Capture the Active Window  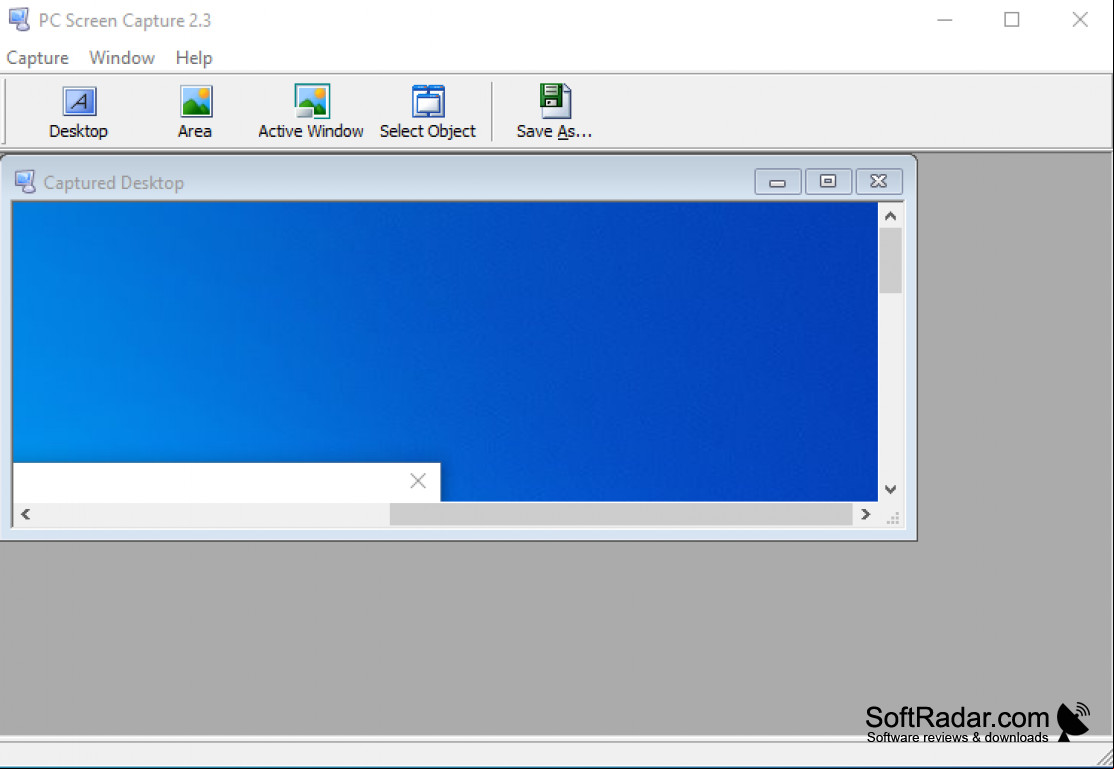[x=311, y=112]
